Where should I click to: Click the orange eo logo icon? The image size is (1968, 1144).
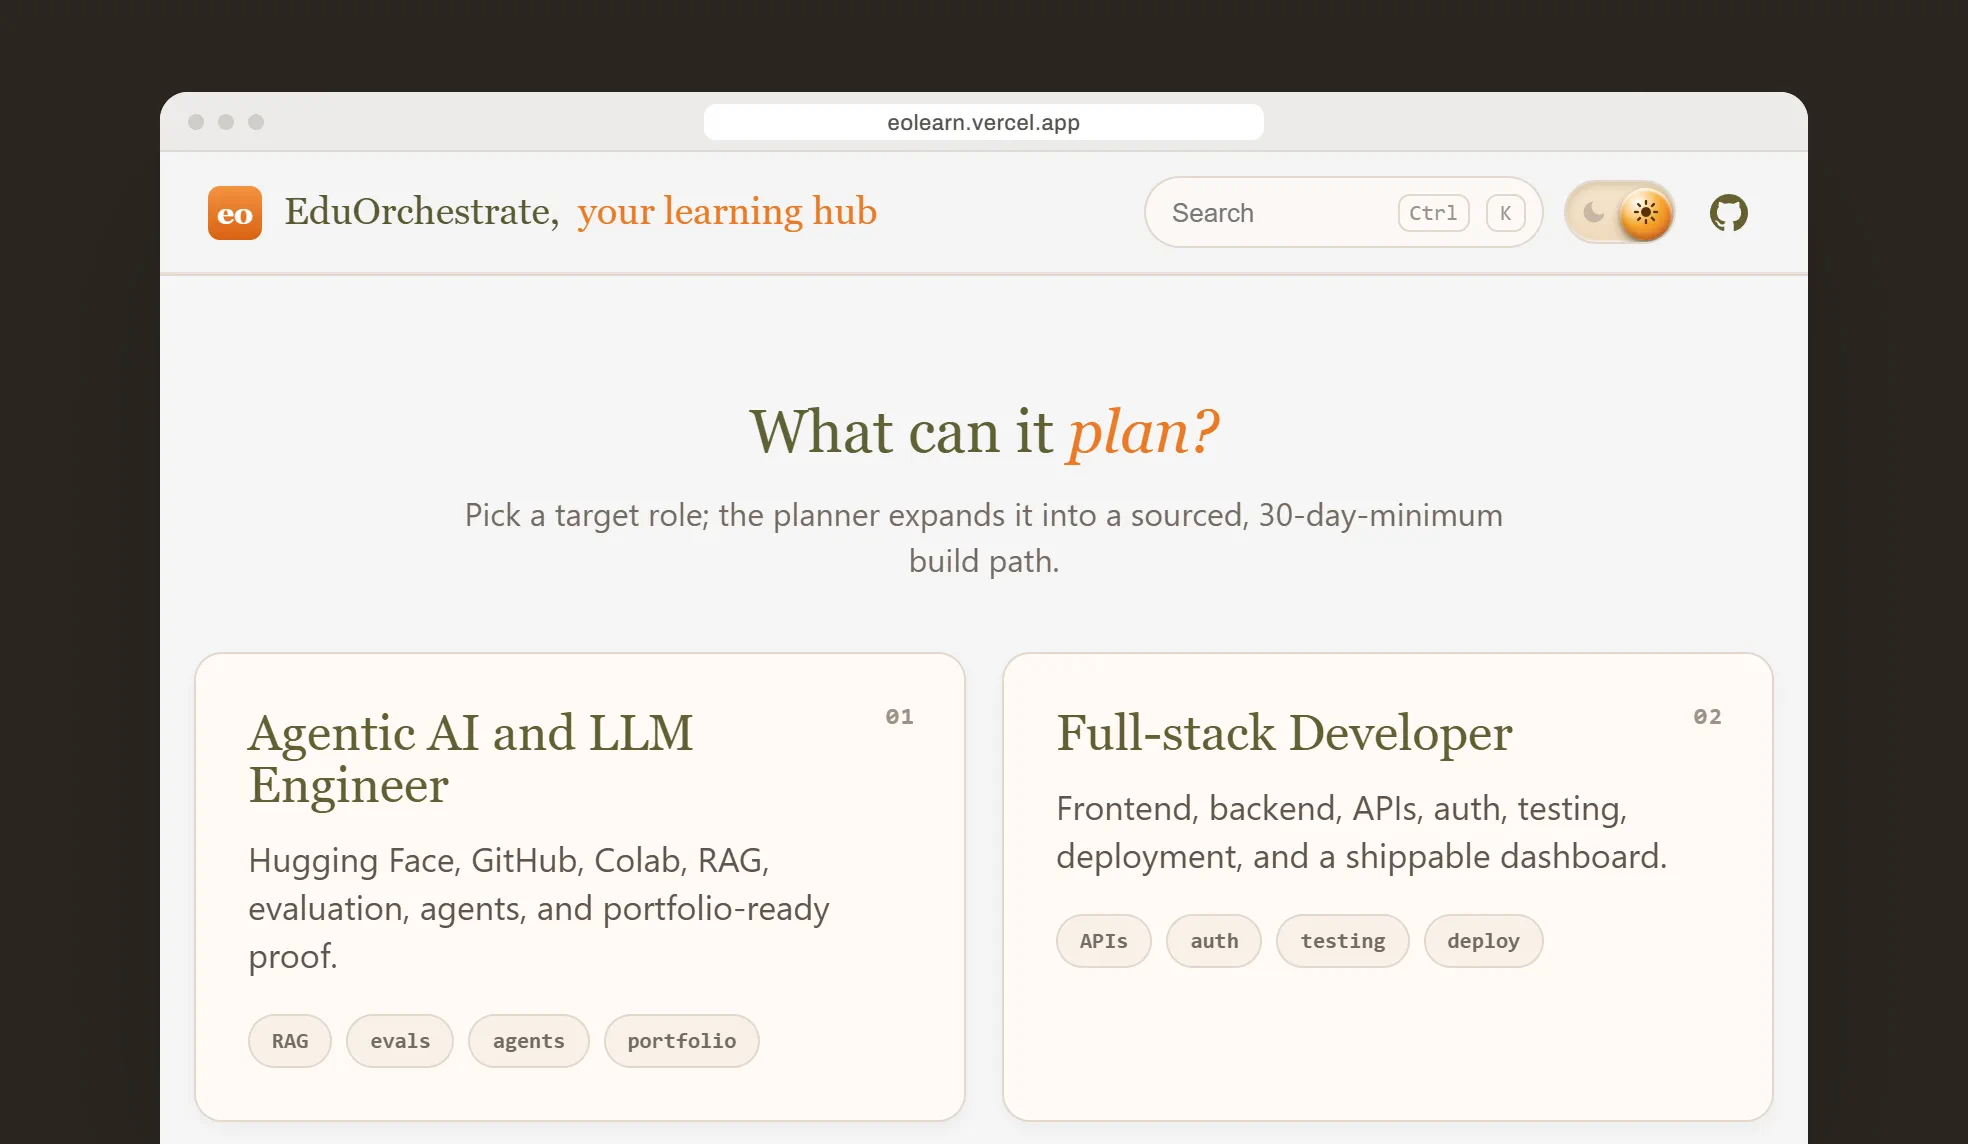coord(235,213)
